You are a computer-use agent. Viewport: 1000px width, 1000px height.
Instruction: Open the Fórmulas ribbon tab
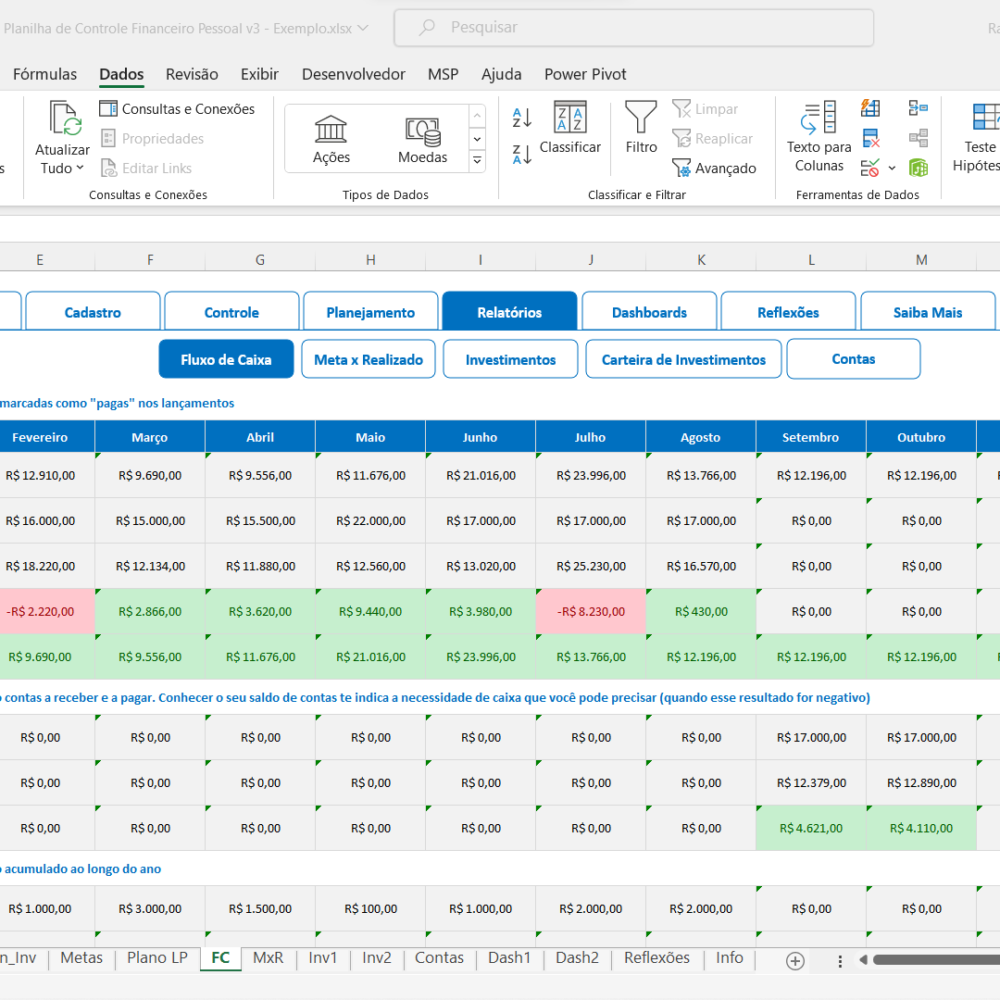[x=45, y=75]
